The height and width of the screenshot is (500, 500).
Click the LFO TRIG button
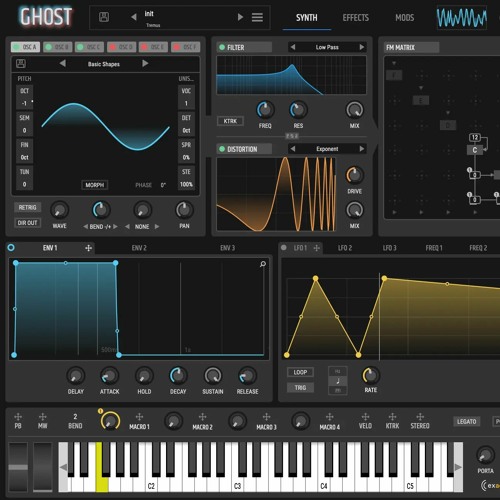(300, 387)
